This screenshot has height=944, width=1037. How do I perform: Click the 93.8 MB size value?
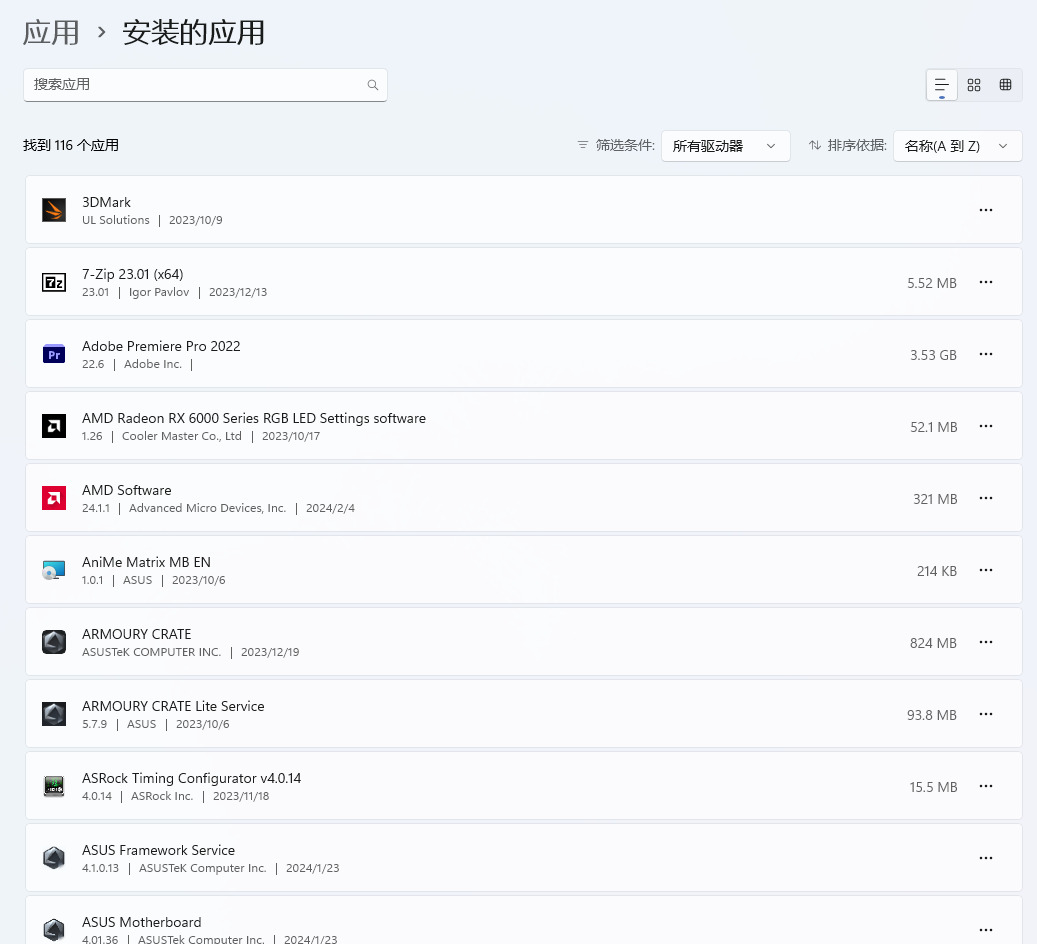(x=932, y=715)
